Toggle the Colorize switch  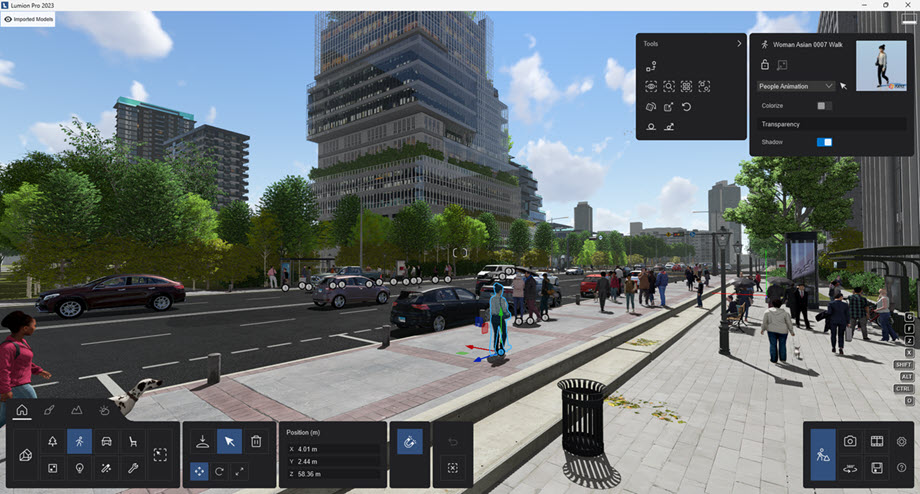[x=823, y=106]
